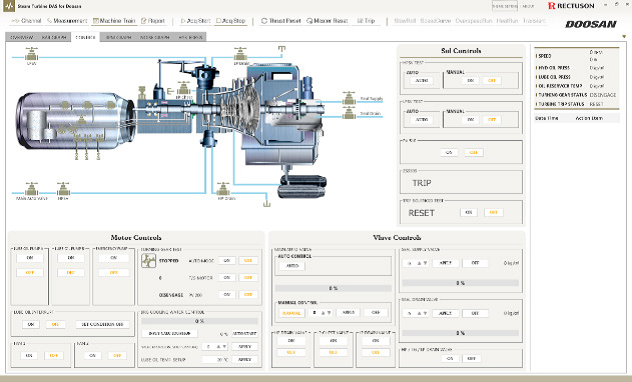Image resolution: width=632 pixels, height=382 pixels.
Task: Click the small arrow at panel's top-right corner
Action: (x=624, y=37)
